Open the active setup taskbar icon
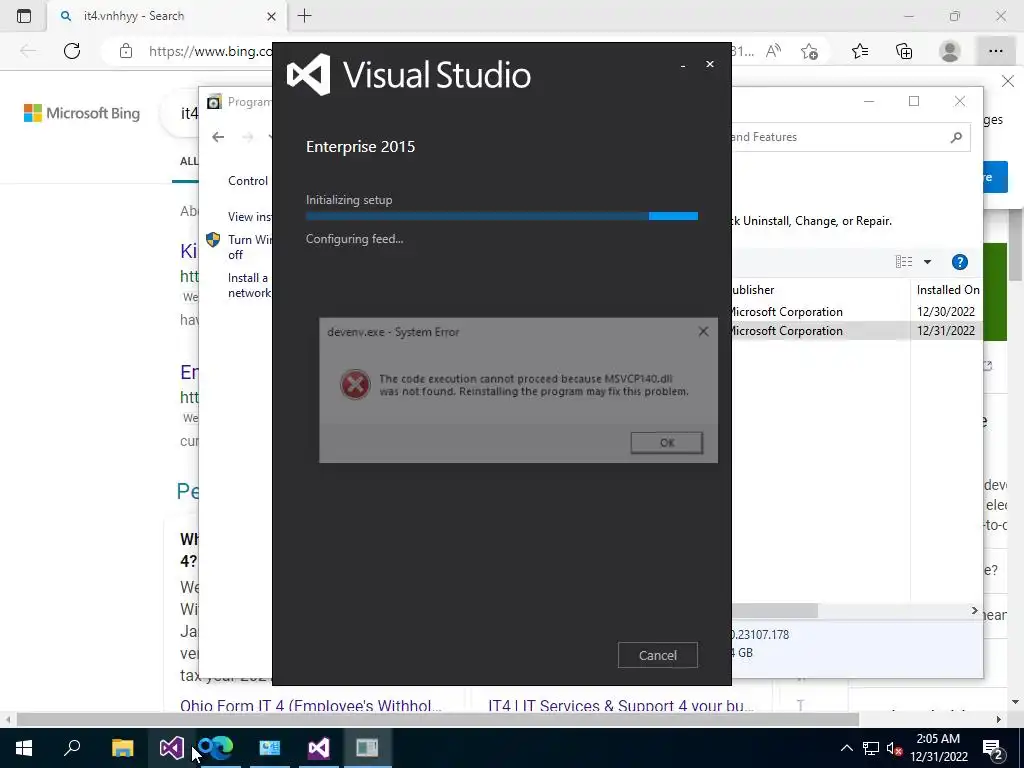The height and width of the screenshot is (768, 1024). click(x=368, y=748)
